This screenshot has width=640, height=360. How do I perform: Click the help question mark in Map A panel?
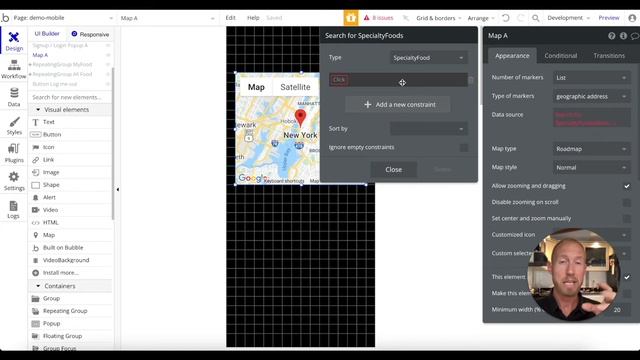(611, 36)
